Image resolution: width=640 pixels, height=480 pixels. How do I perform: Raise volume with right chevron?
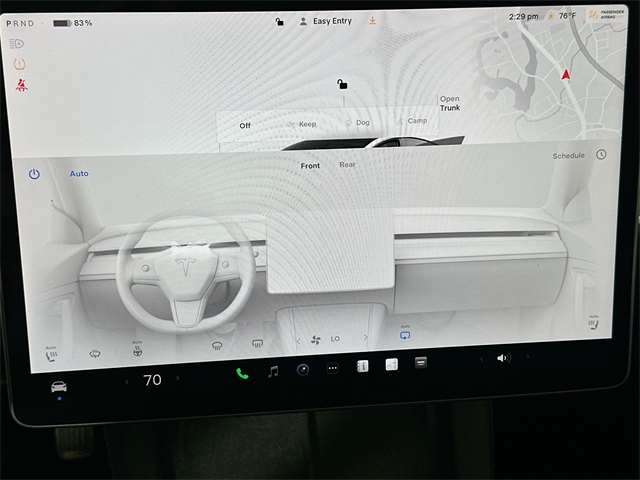(528, 357)
